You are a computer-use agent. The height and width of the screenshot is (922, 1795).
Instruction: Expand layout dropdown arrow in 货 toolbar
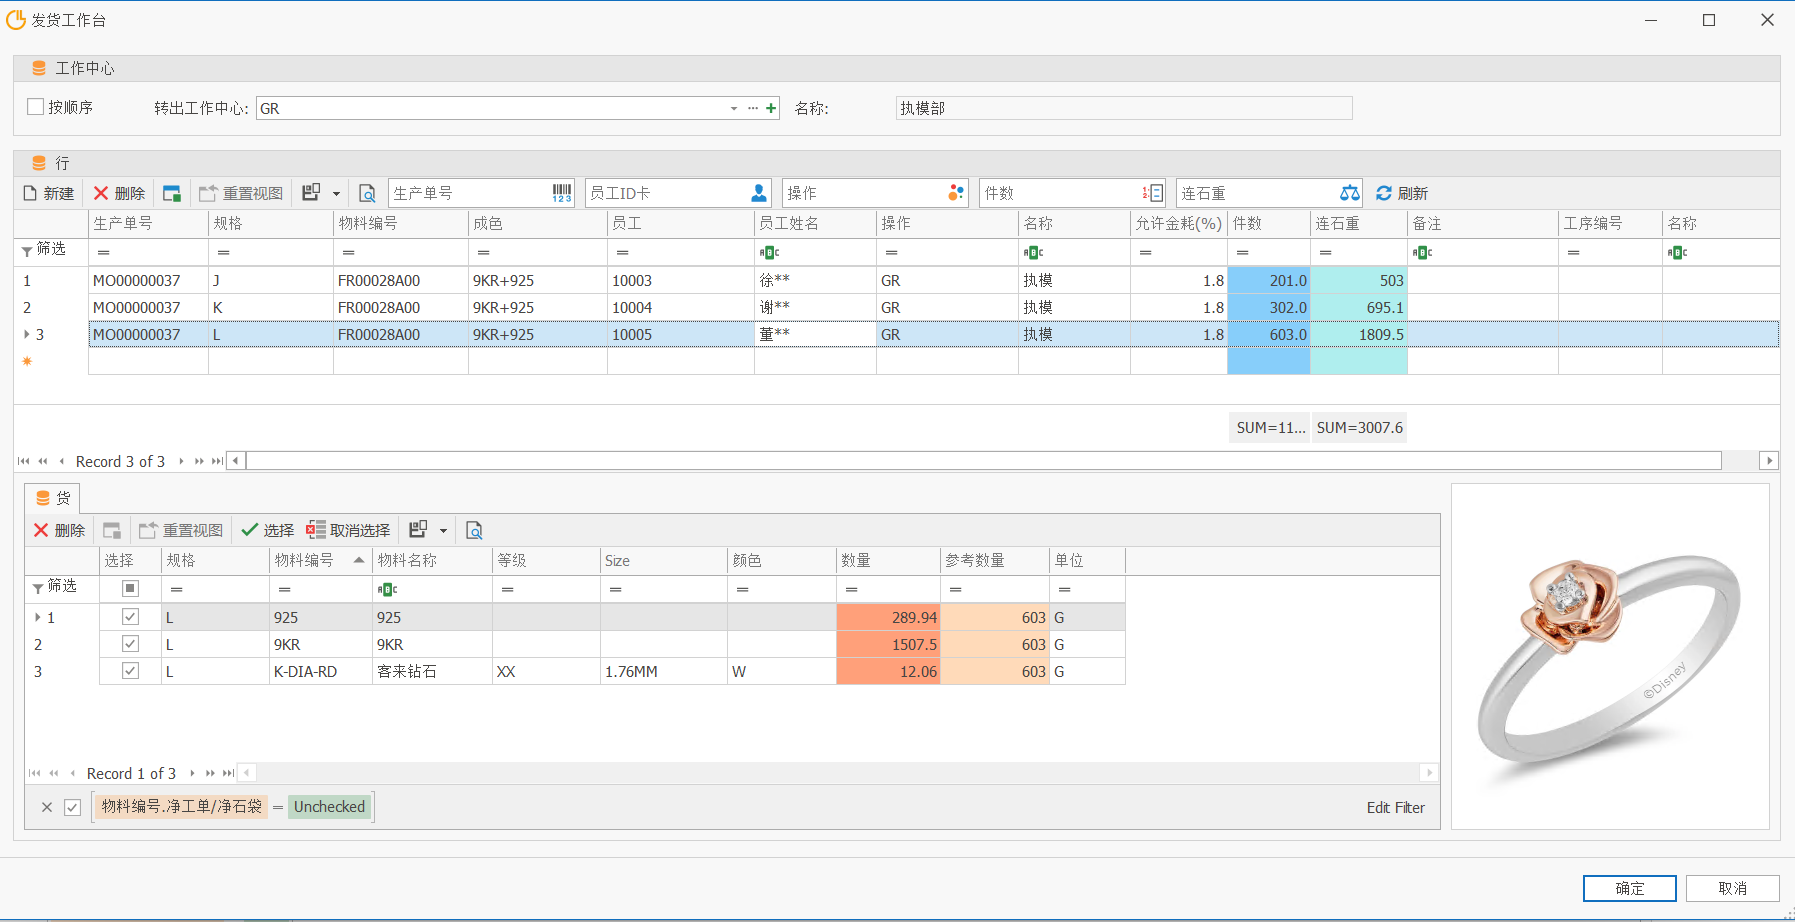click(x=443, y=530)
